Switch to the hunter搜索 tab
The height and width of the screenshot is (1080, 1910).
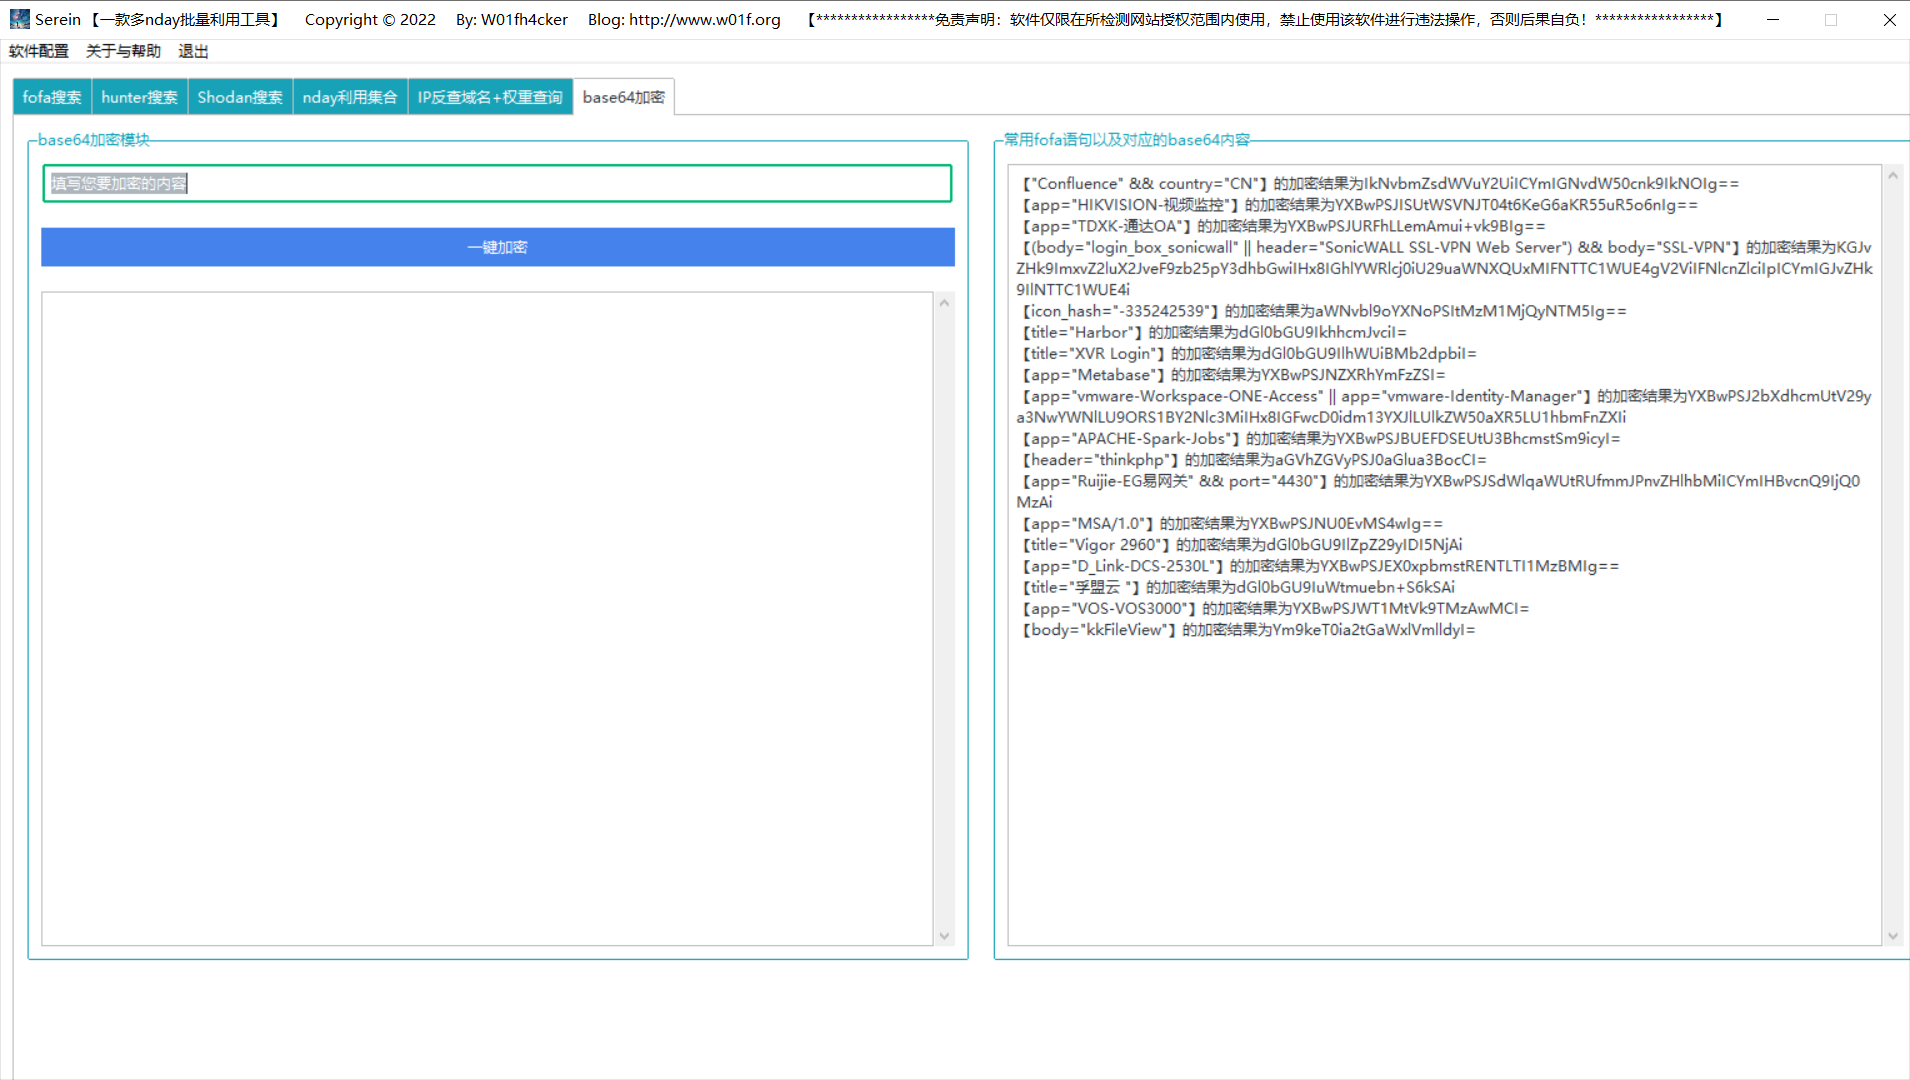(x=140, y=97)
